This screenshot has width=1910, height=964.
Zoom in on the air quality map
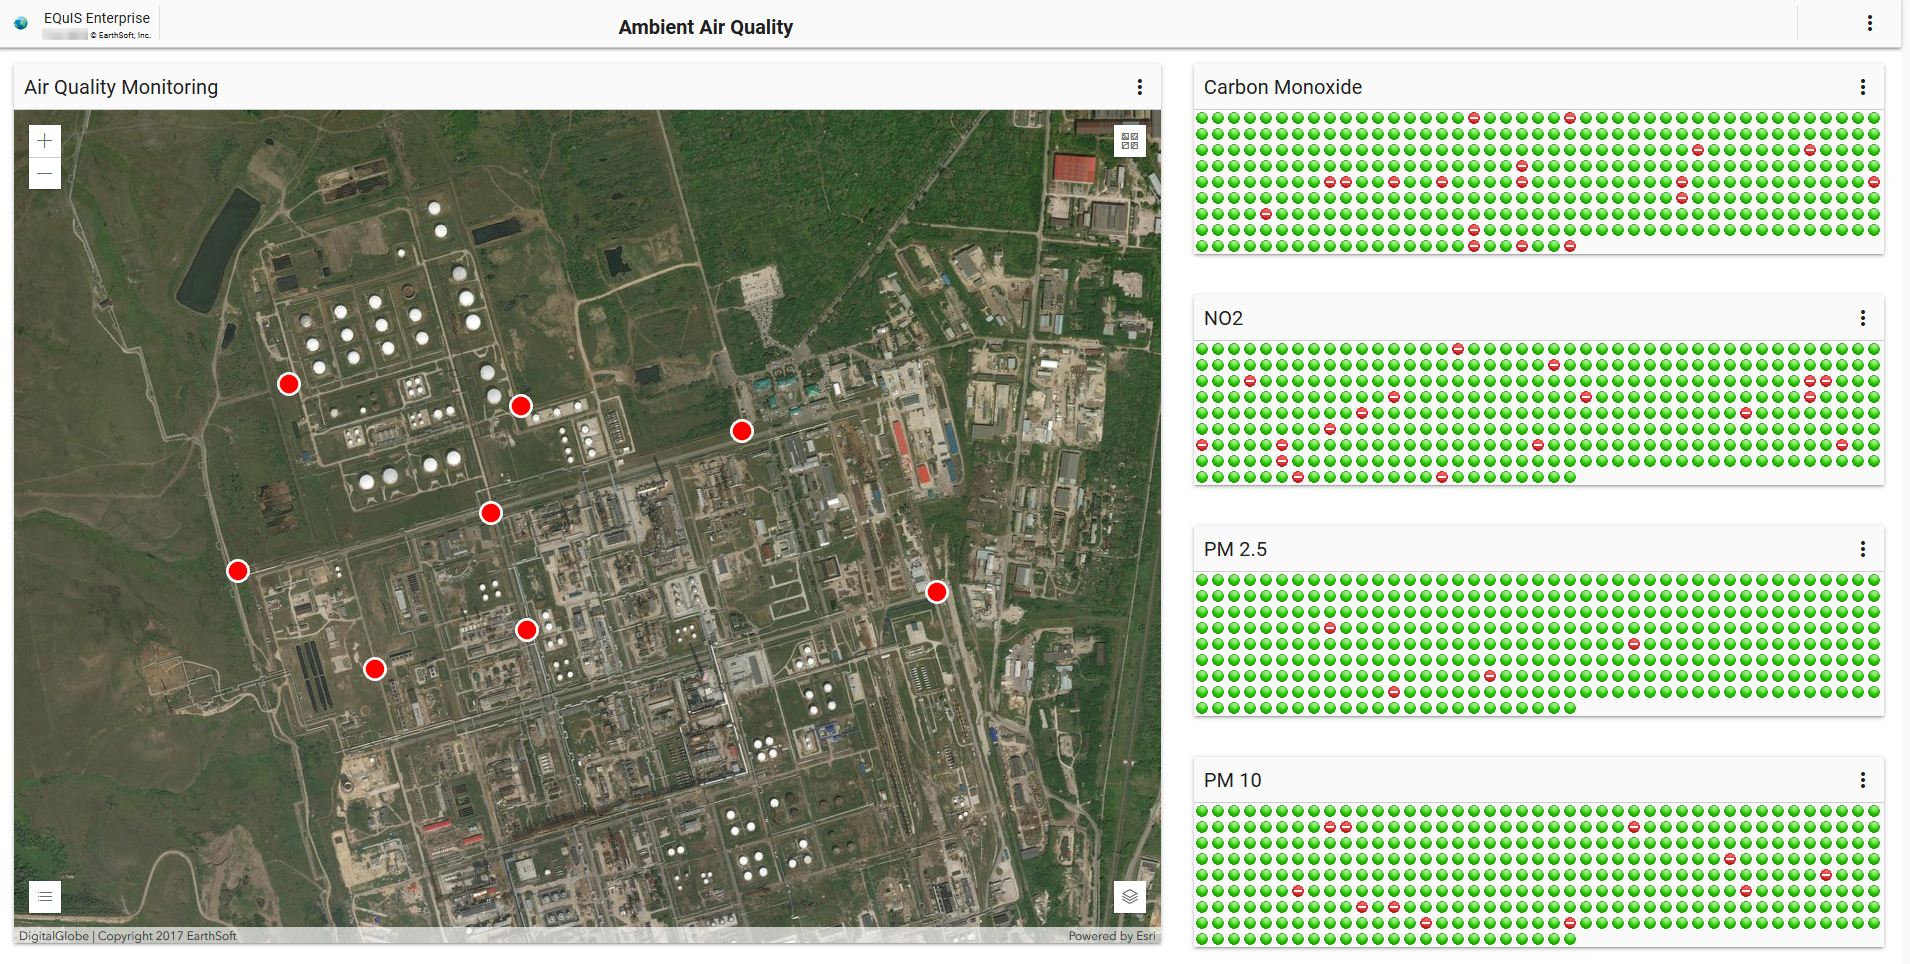click(x=44, y=141)
